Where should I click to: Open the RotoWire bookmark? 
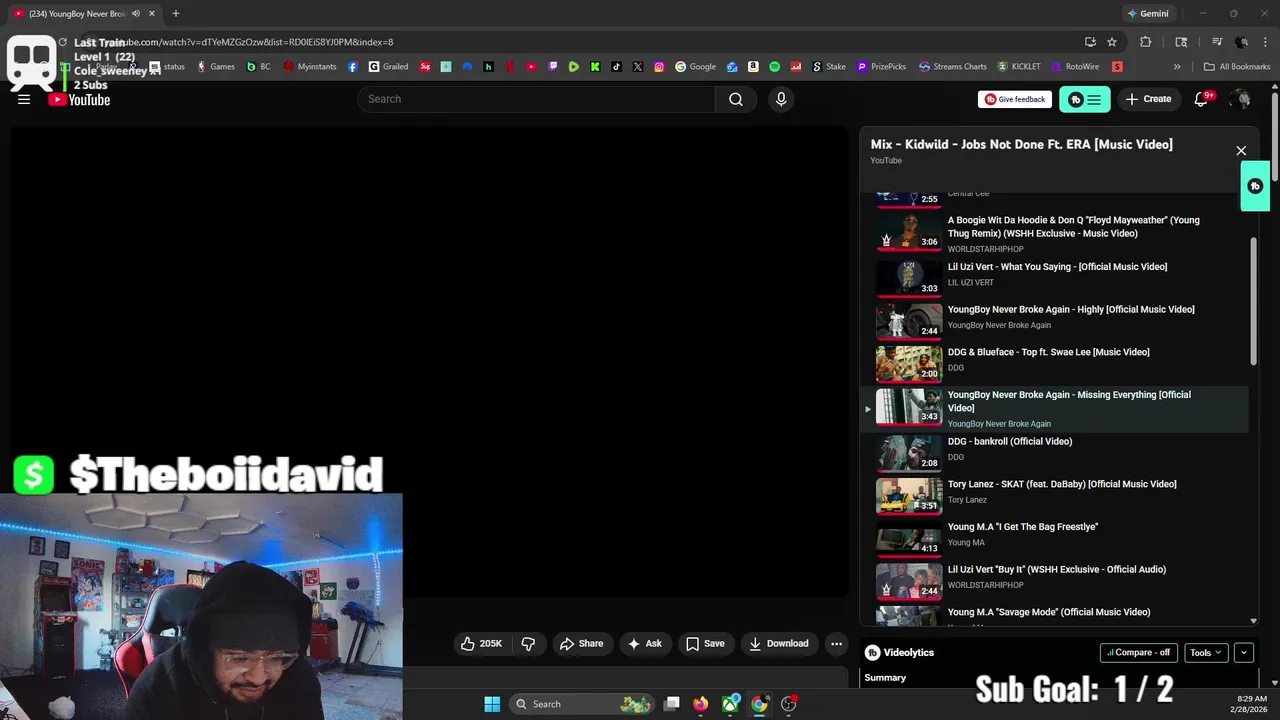coord(1074,67)
